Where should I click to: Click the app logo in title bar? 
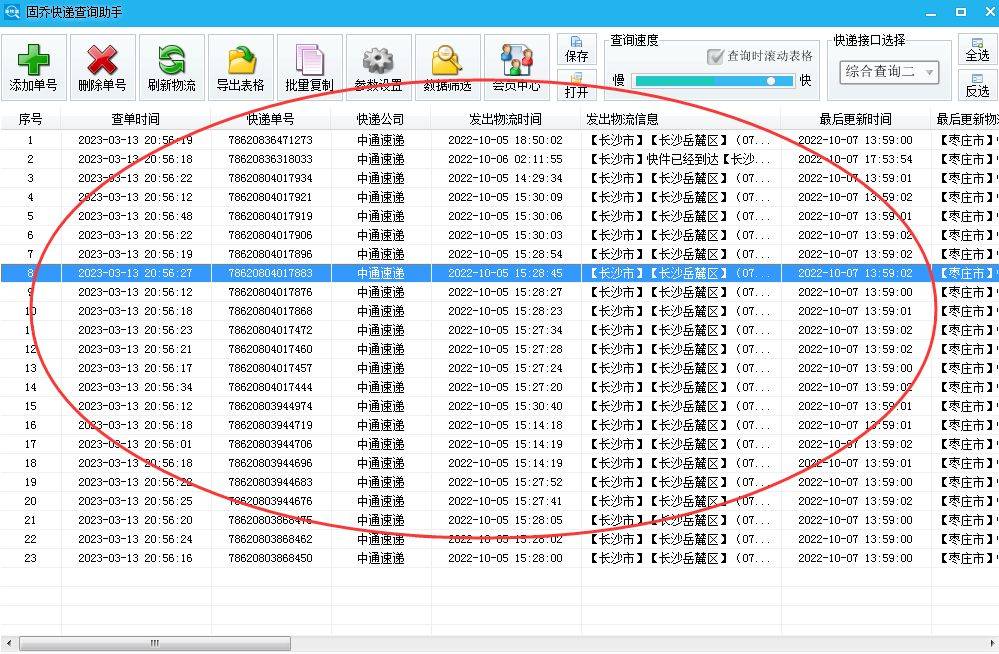[x=11, y=11]
